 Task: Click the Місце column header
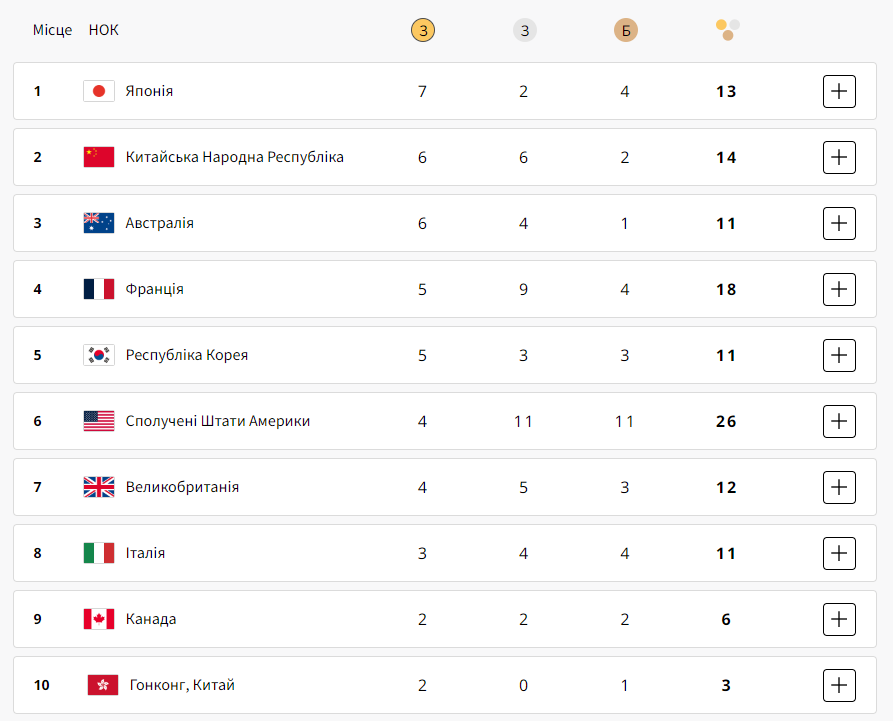pyautogui.click(x=52, y=30)
